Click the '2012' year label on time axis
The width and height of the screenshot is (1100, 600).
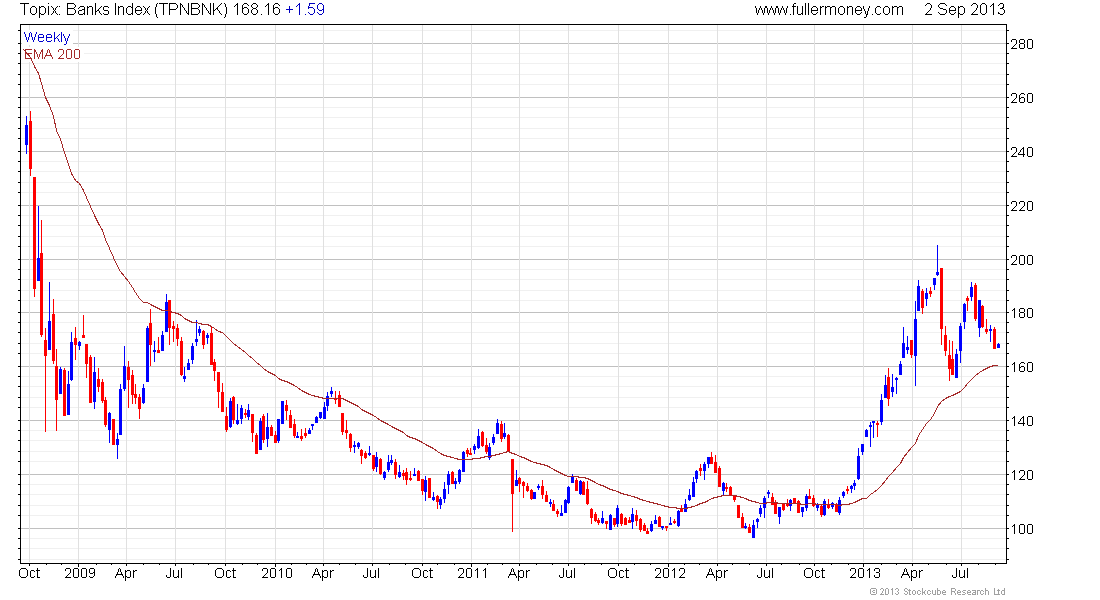tap(669, 573)
